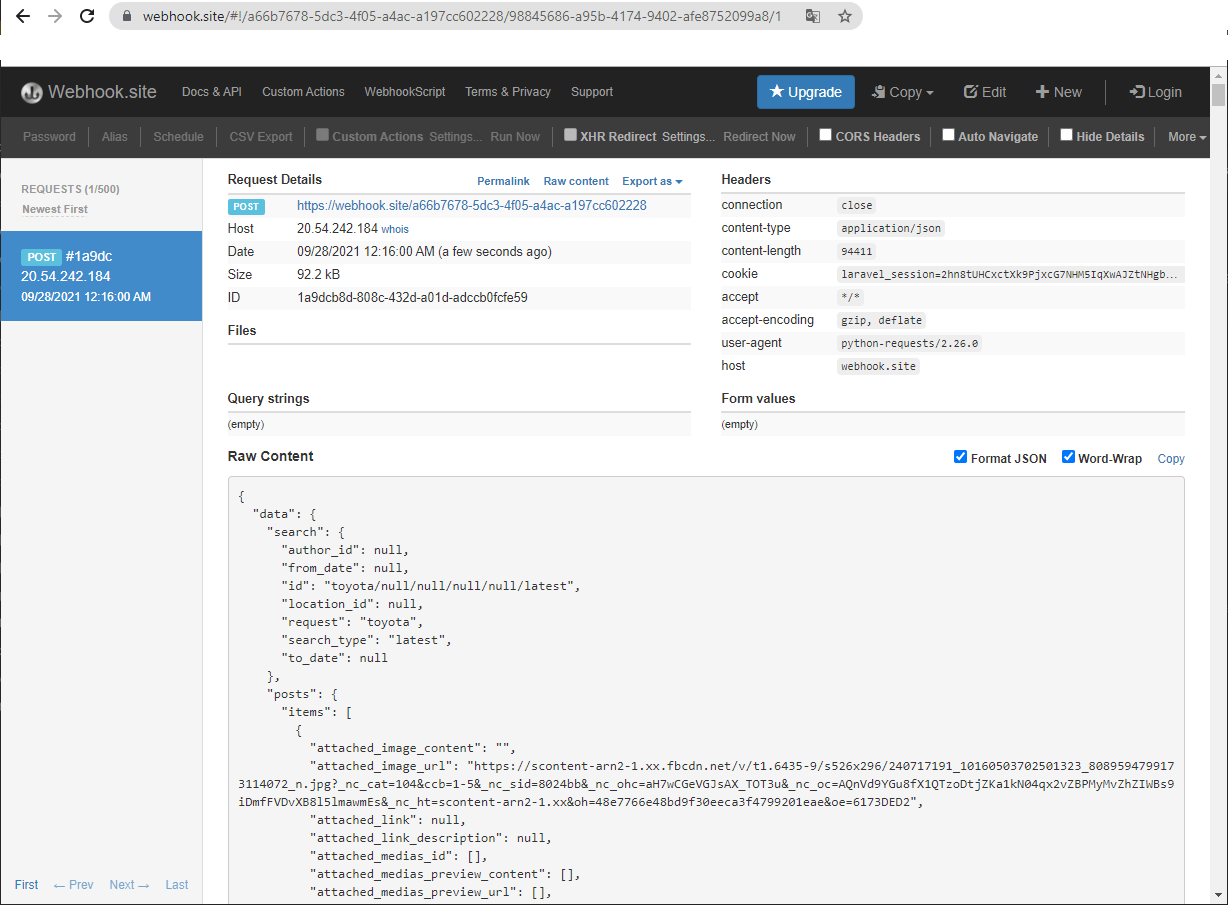Open Docs & API menu item
The width and height of the screenshot is (1228, 905).
tap(212, 92)
